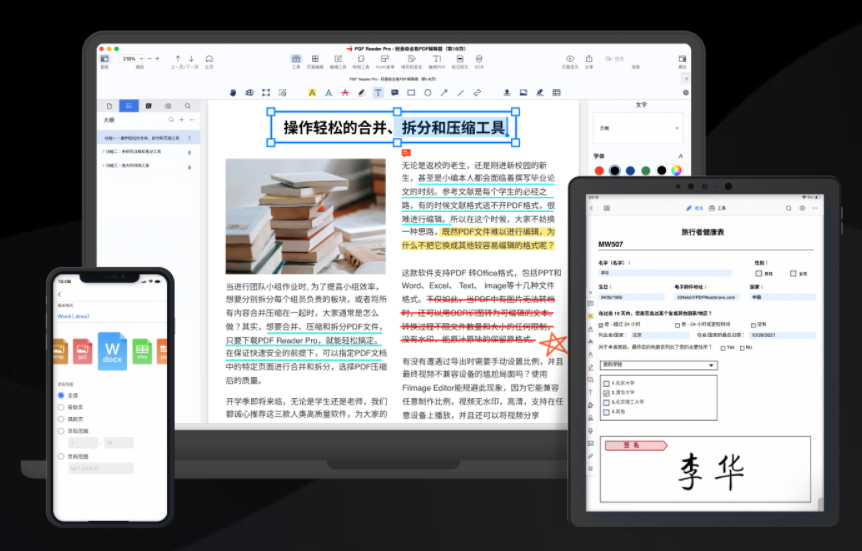This screenshot has height=551, width=862.
Task: Switch to the search sidebar tab
Action: (x=187, y=106)
